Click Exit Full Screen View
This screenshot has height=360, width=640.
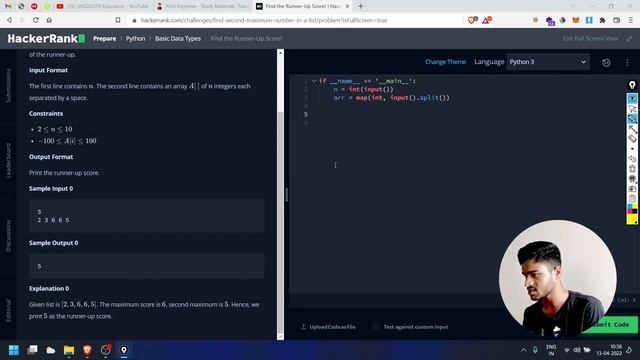[x=590, y=38]
